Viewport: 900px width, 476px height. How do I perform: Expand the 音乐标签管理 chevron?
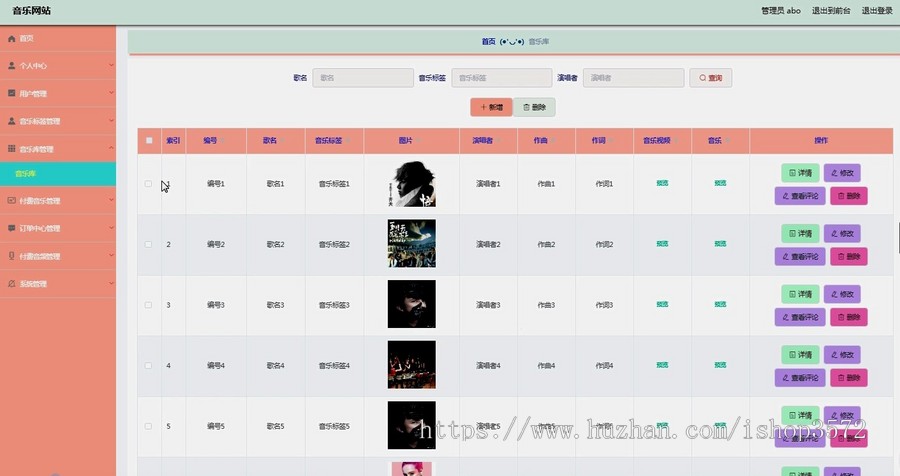[111, 121]
